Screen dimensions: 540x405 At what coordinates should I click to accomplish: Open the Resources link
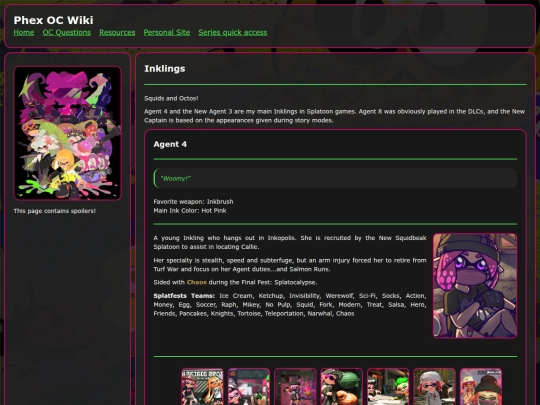pyautogui.click(x=117, y=32)
